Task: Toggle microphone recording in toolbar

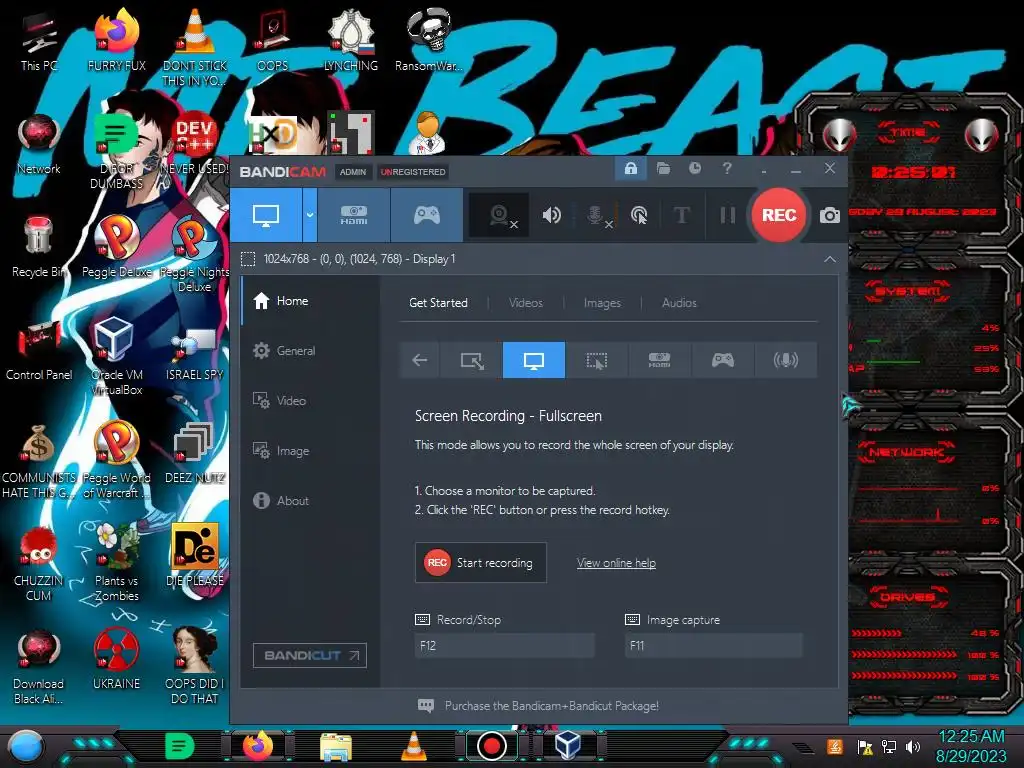Action: 598,215
